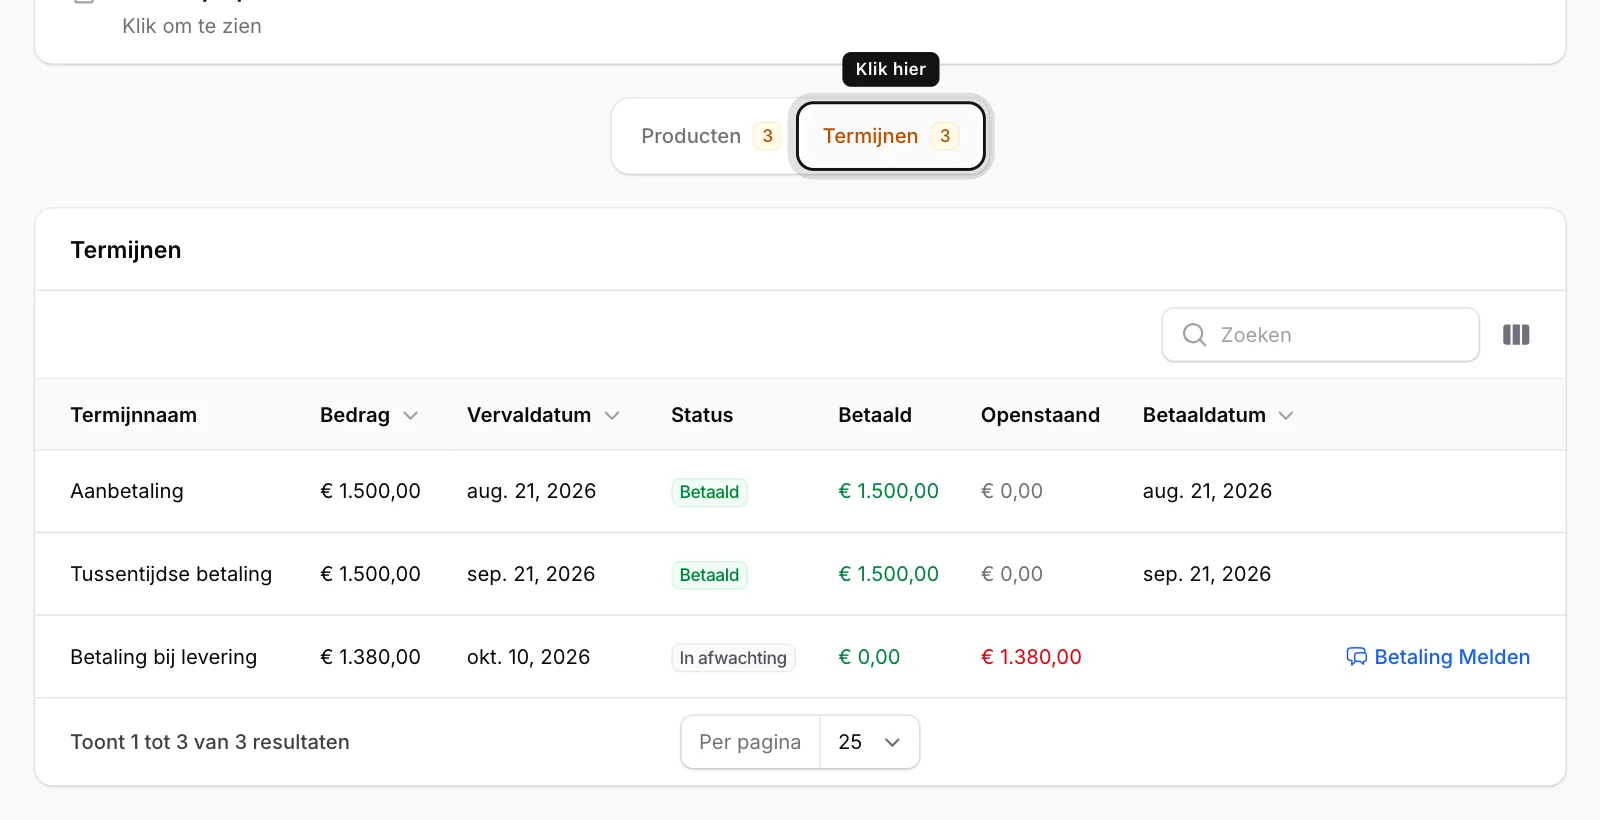Viewport: 1600px width, 820px height.
Task: Click the red € 1.380,00 openstaand amount
Action: pos(1031,657)
